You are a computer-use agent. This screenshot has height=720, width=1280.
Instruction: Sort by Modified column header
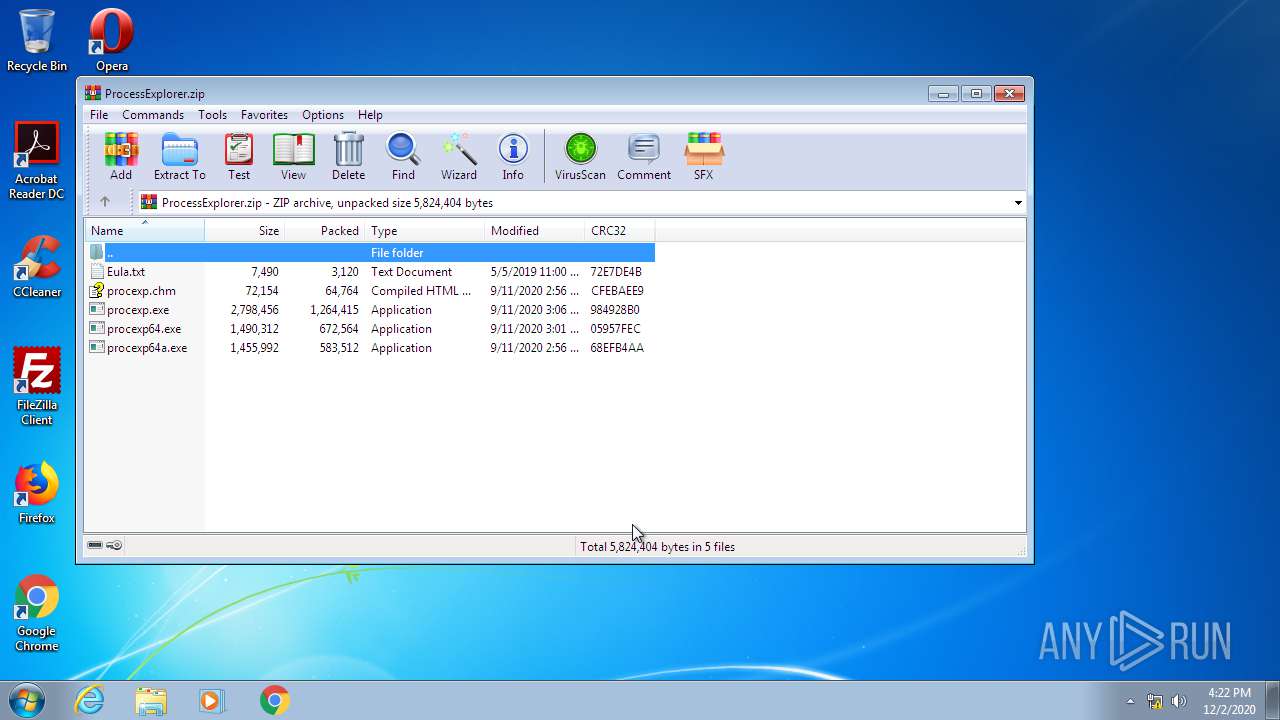point(535,231)
